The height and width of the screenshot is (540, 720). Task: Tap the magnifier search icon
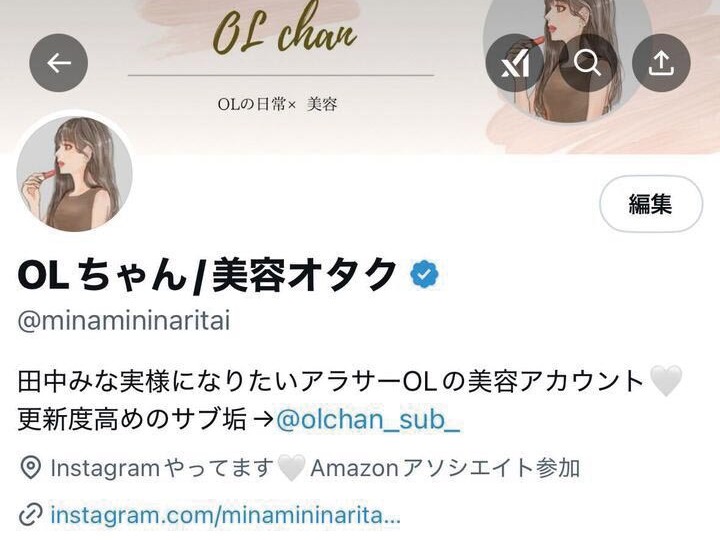pos(588,63)
